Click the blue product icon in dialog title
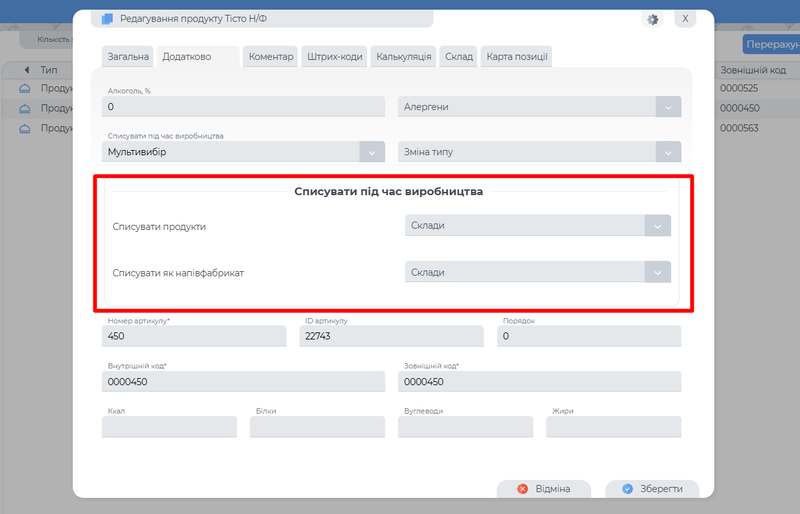The height and width of the screenshot is (514, 800). point(108,19)
